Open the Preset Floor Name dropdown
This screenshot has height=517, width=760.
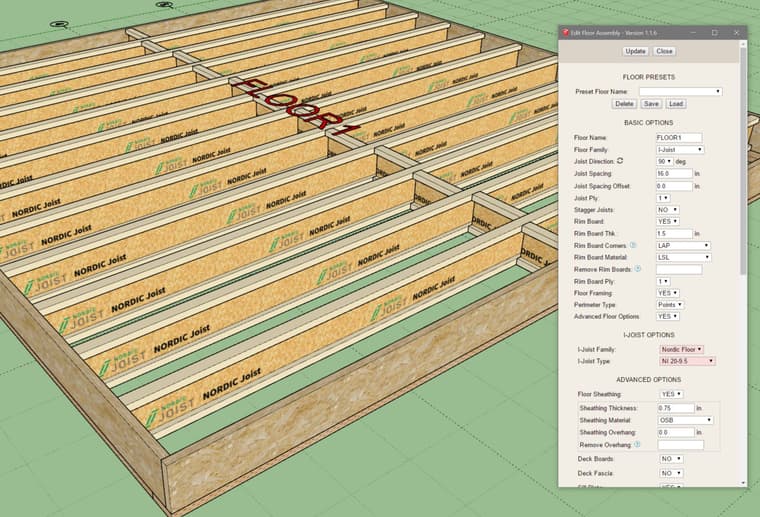click(680, 91)
